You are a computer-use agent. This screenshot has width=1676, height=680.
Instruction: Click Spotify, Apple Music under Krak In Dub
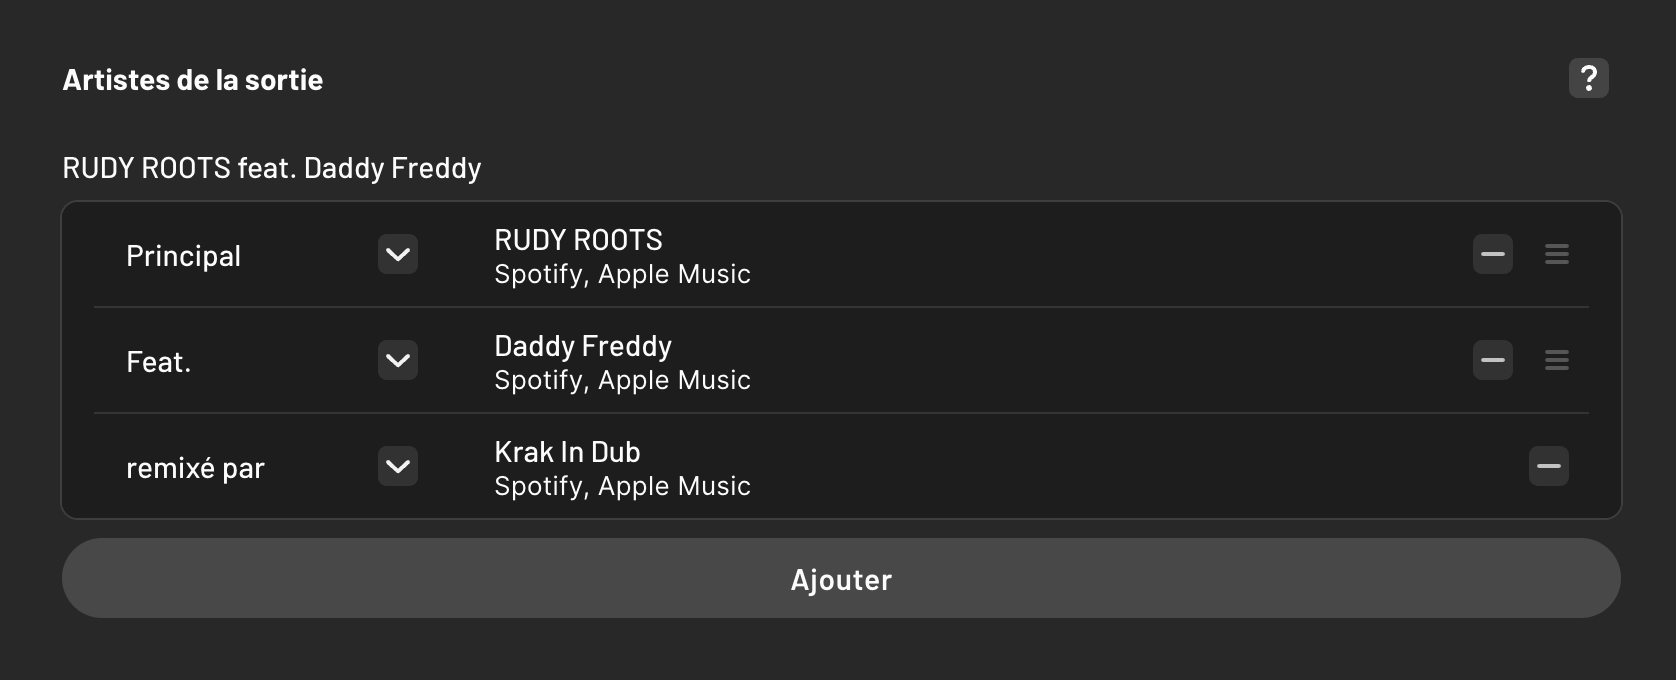pos(622,487)
